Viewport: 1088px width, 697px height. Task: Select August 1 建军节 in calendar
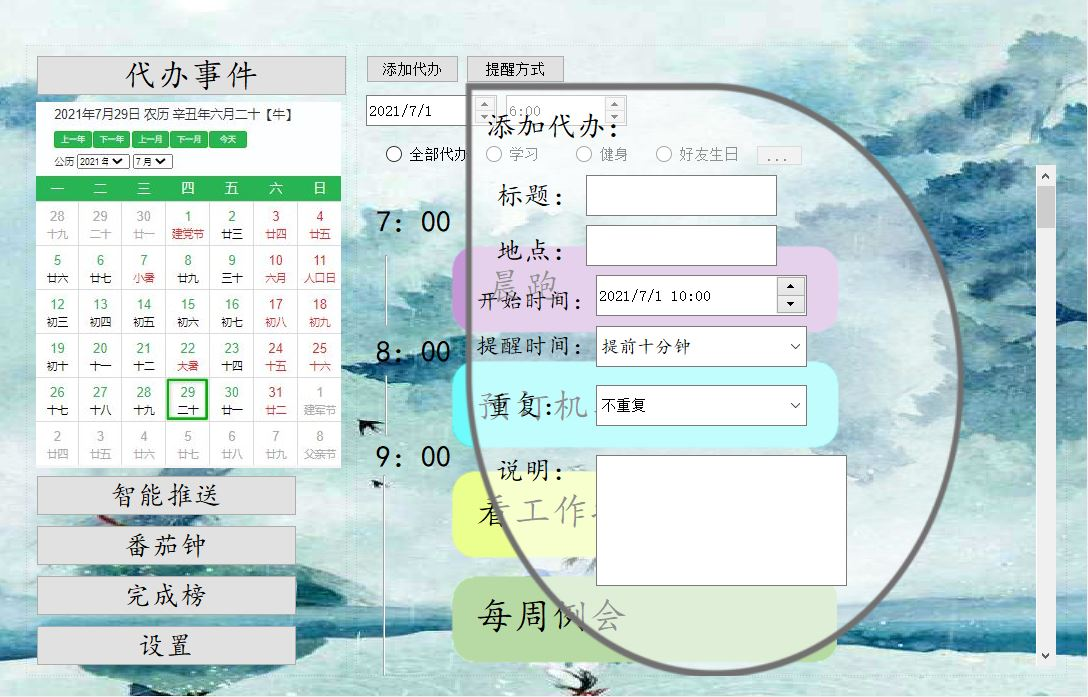319,400
